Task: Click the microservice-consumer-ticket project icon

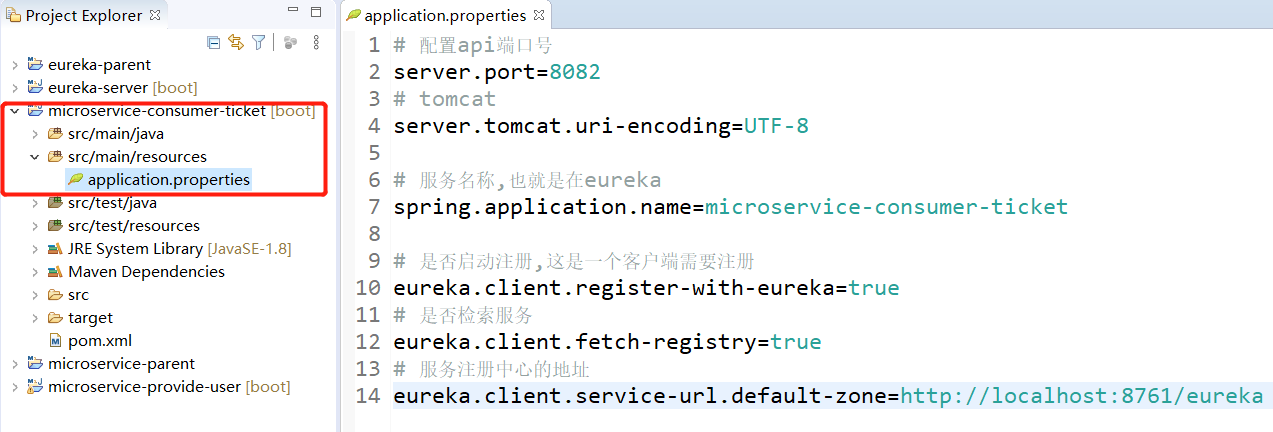Action: (x=35, y=111)
